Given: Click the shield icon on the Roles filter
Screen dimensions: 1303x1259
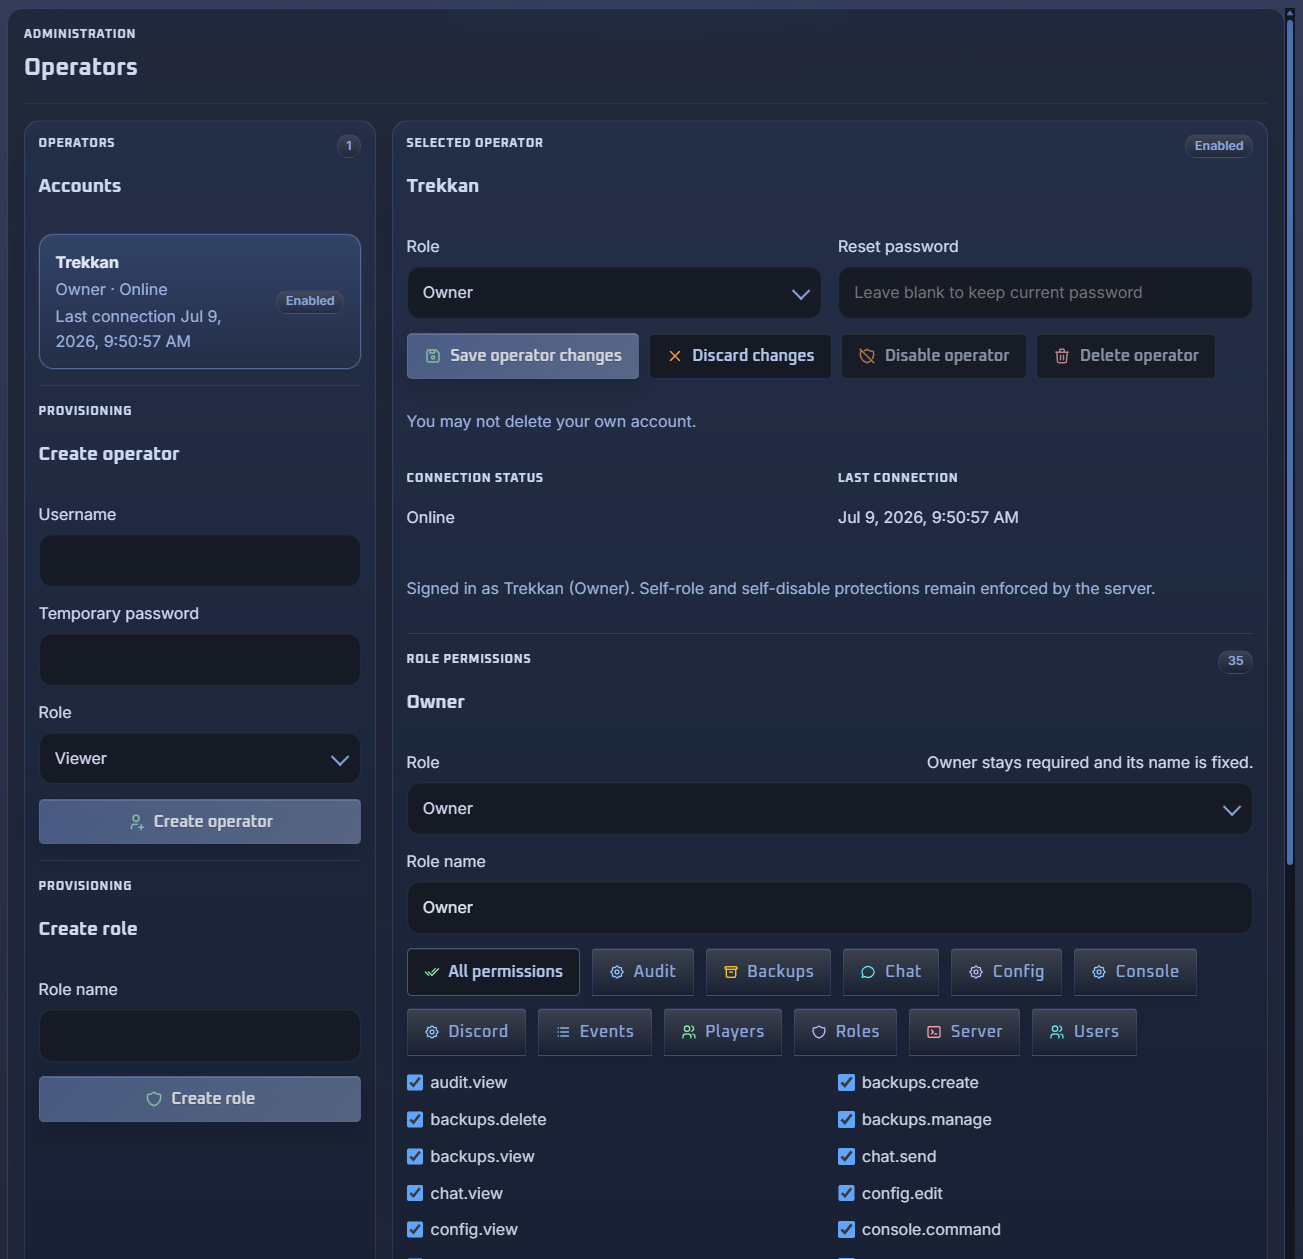Looking at the screenshot, I should (819, 1032).
